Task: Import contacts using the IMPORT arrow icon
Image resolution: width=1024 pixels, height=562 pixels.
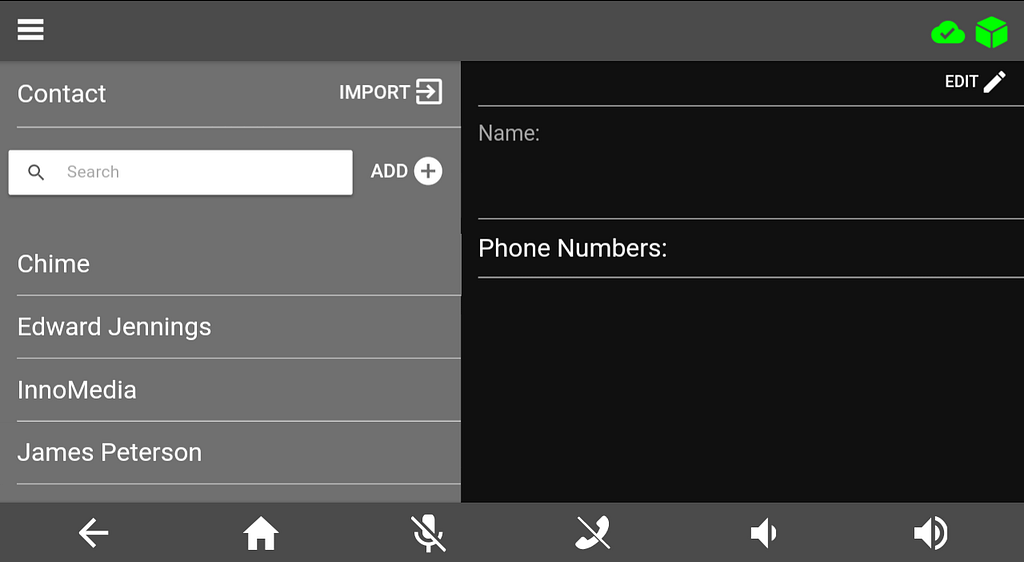Action: coord(429,91)
